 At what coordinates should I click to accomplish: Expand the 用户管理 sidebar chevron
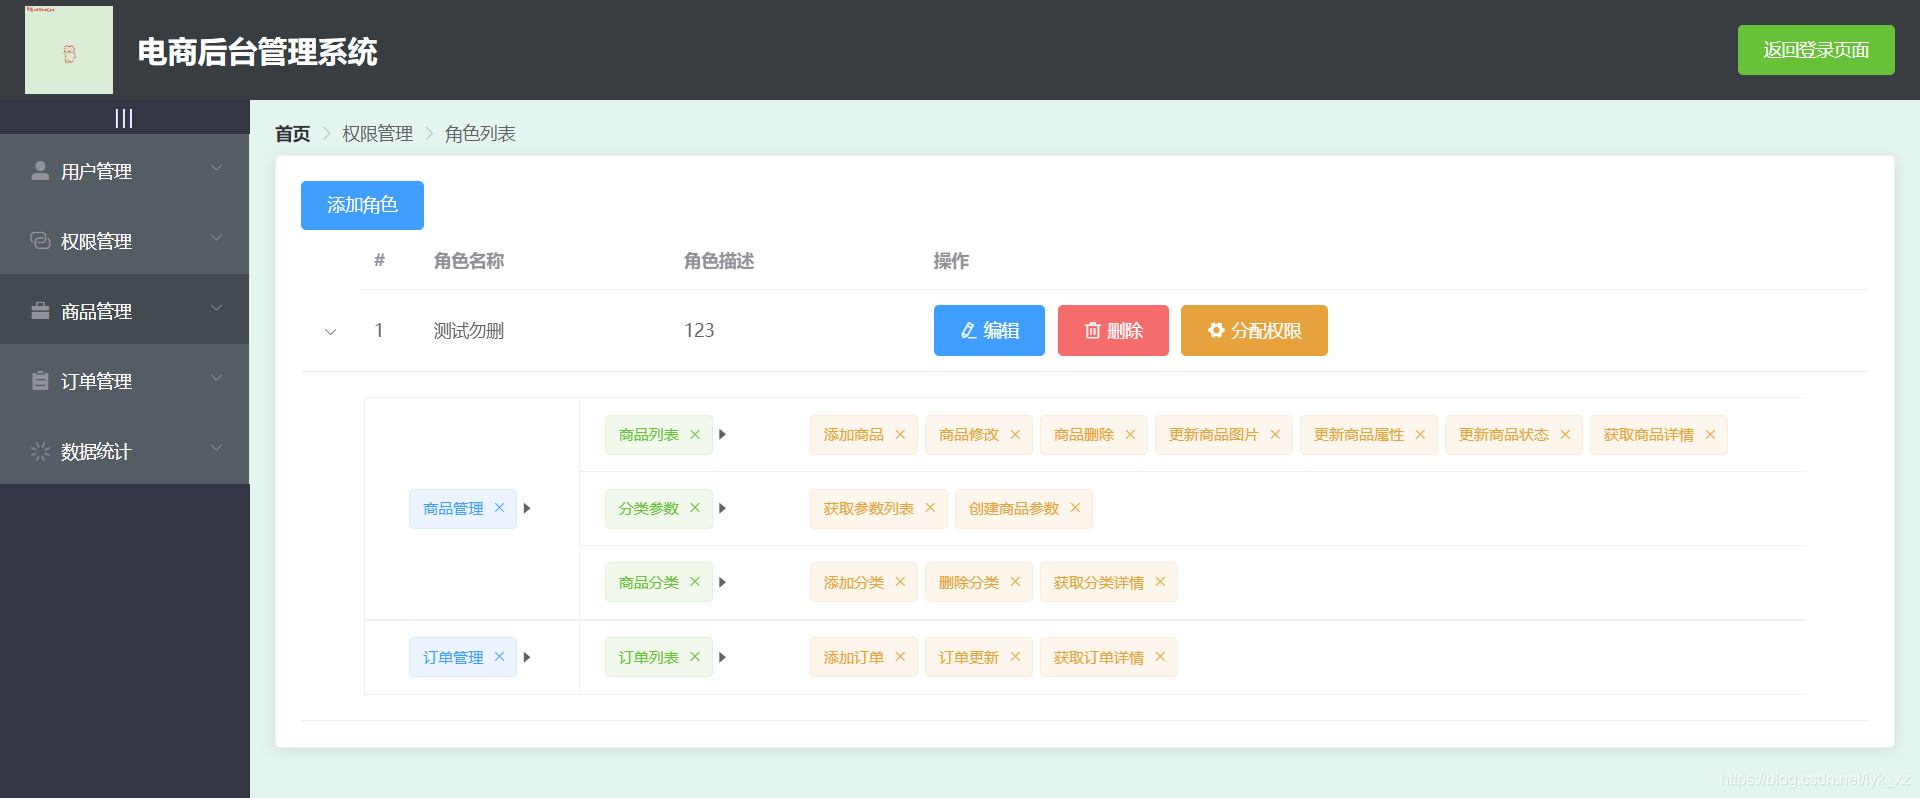pyautogui.click(x=217, y=168)
